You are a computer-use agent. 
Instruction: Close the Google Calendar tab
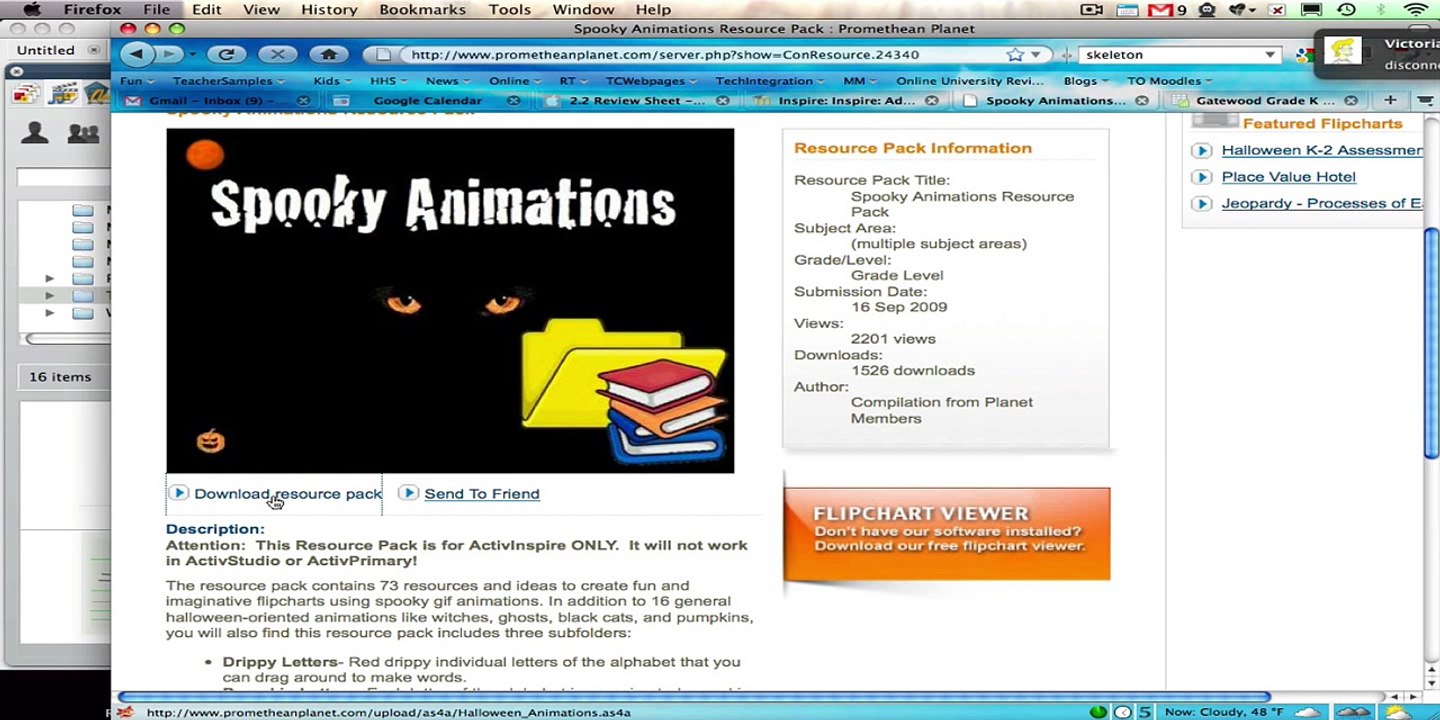(x=513, y=100)
